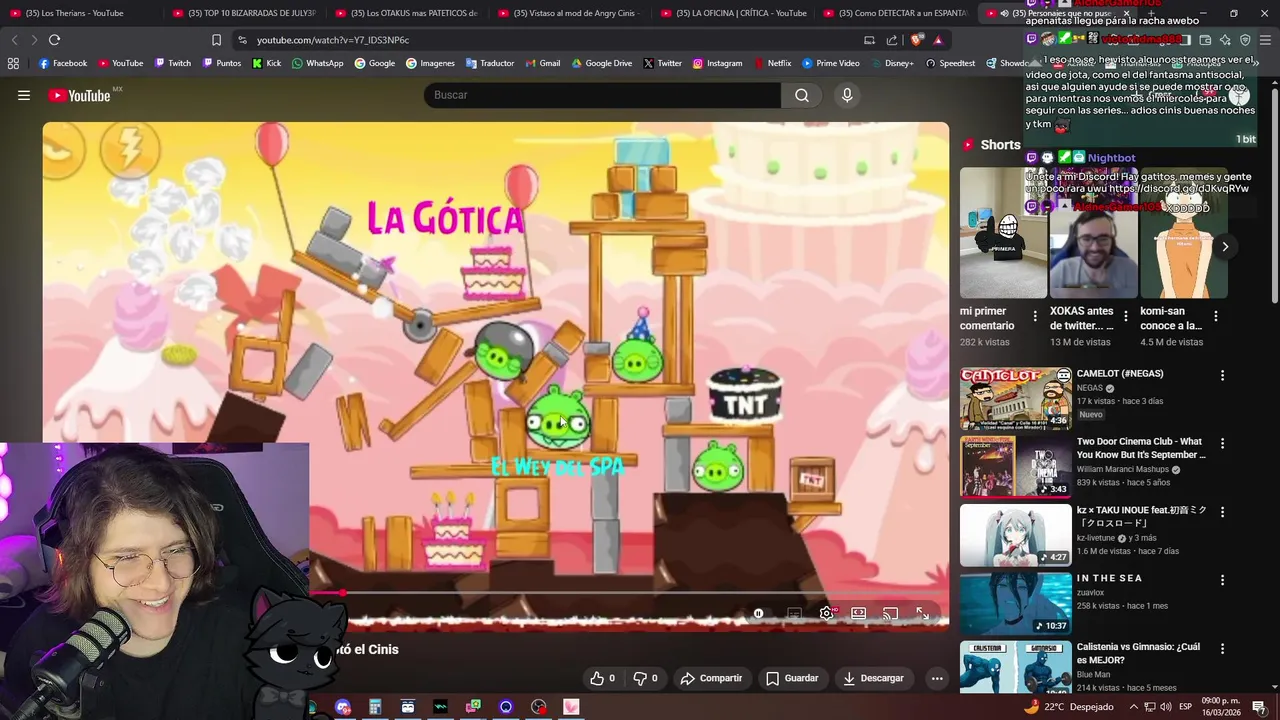Open the WhatsApp bookmark
Viewport: 1280px width, 720px height.
point(317,63)
